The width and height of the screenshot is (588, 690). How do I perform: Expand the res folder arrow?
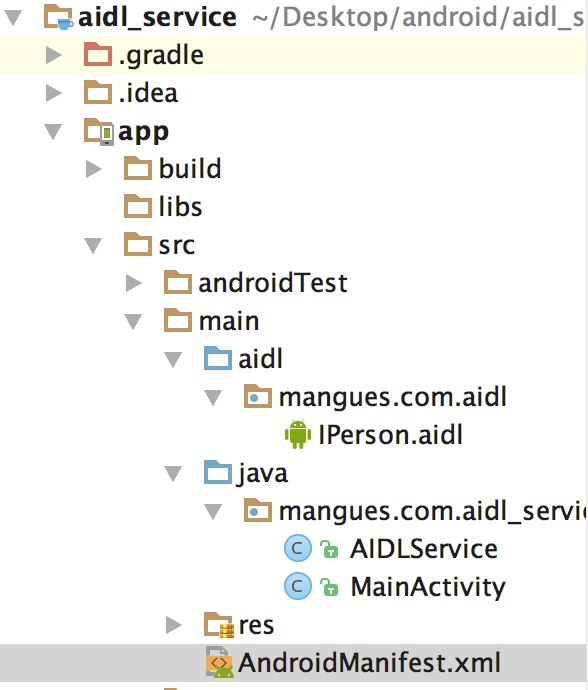(173, 625)
